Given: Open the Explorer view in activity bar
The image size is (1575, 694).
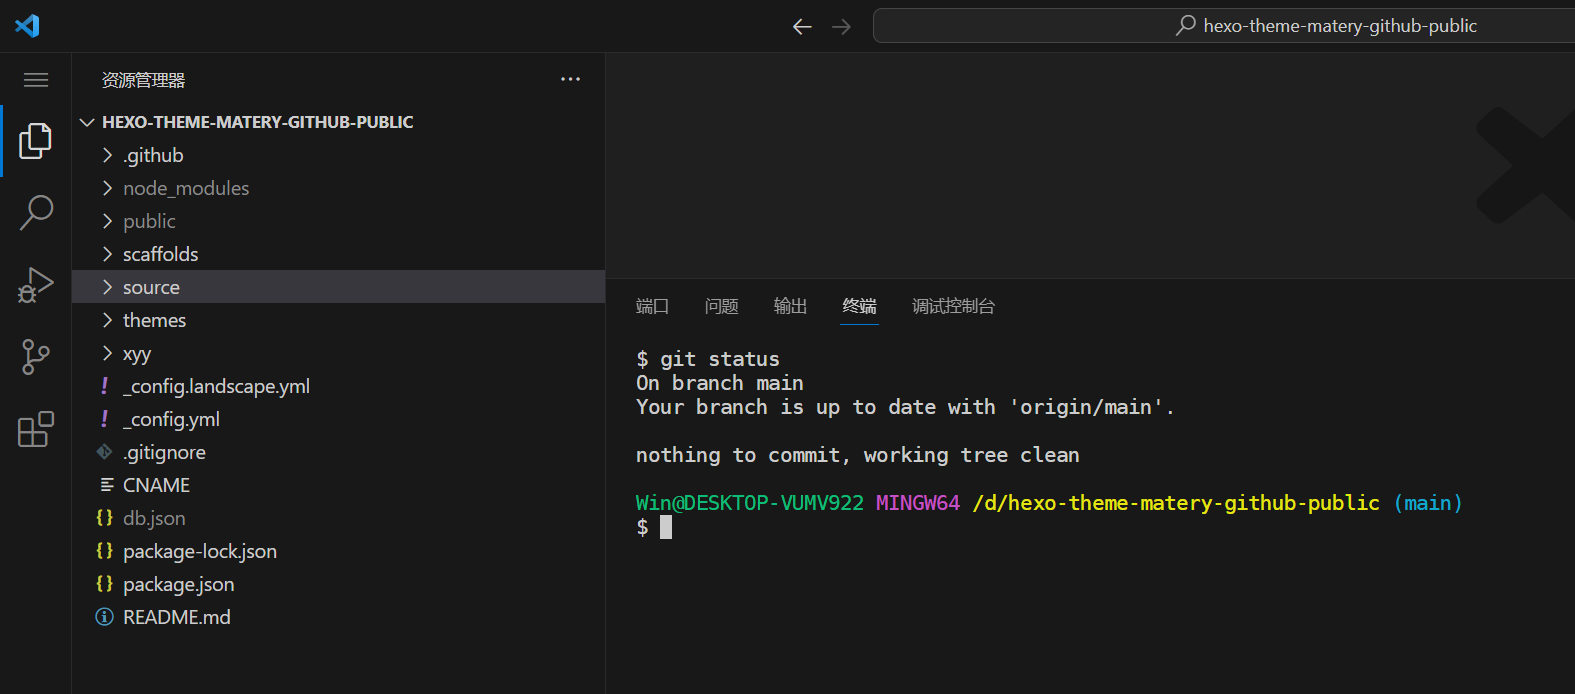Looking at the screenshot, I should 36,141.
